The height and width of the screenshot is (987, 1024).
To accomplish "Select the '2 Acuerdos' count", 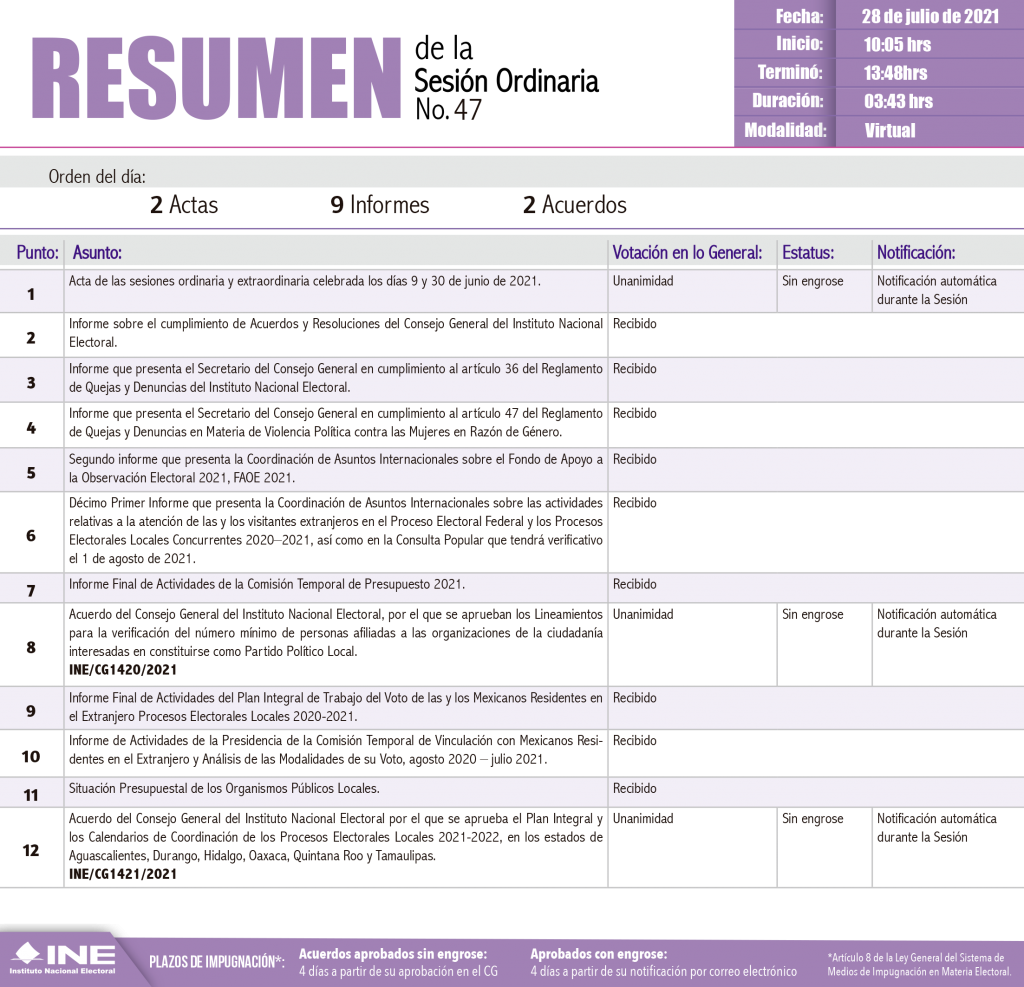I will pos(575,204).
